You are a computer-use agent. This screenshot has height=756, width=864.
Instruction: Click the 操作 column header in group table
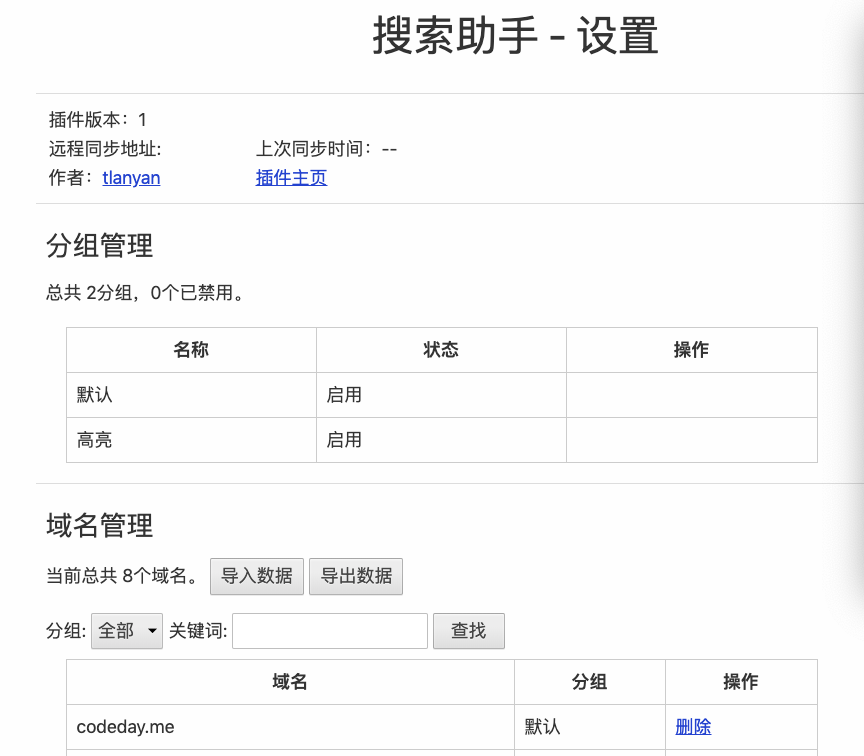point(691,350)
